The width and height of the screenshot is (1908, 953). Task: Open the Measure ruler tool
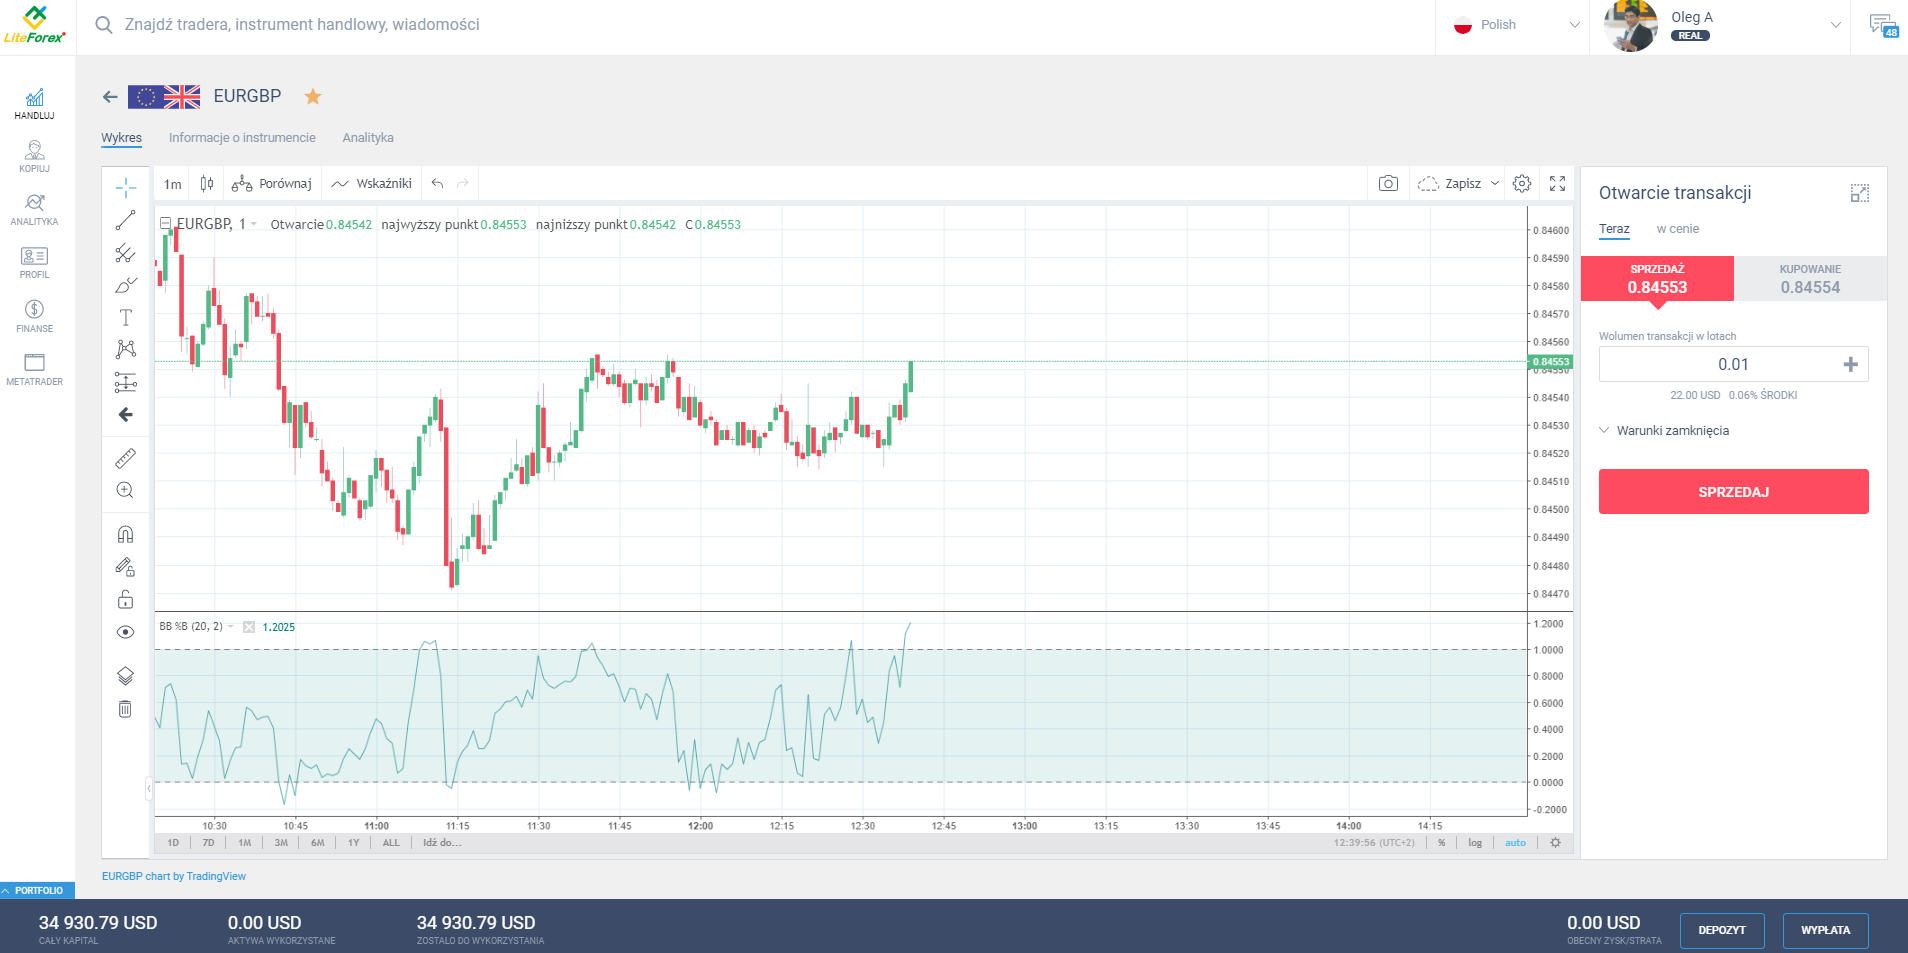pyautogui.click(x=125, y=458)
